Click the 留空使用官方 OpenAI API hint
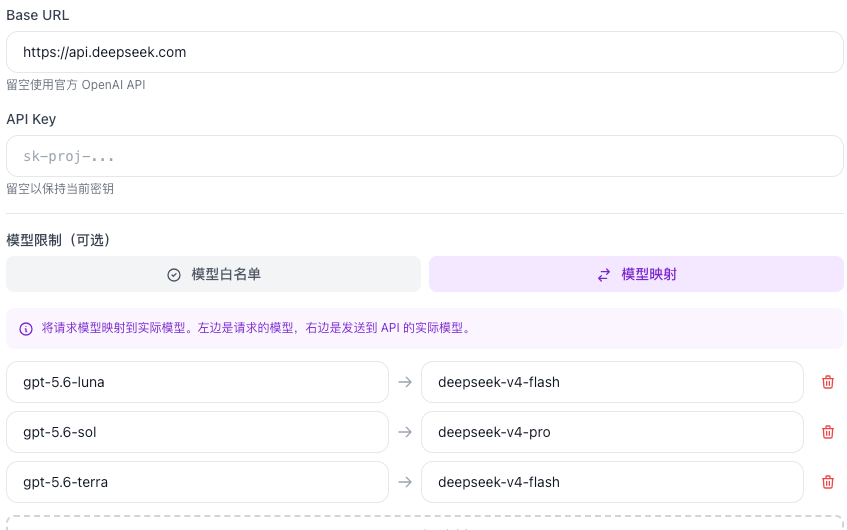Screen dimensions: 847x530 [x=76, y=85]
